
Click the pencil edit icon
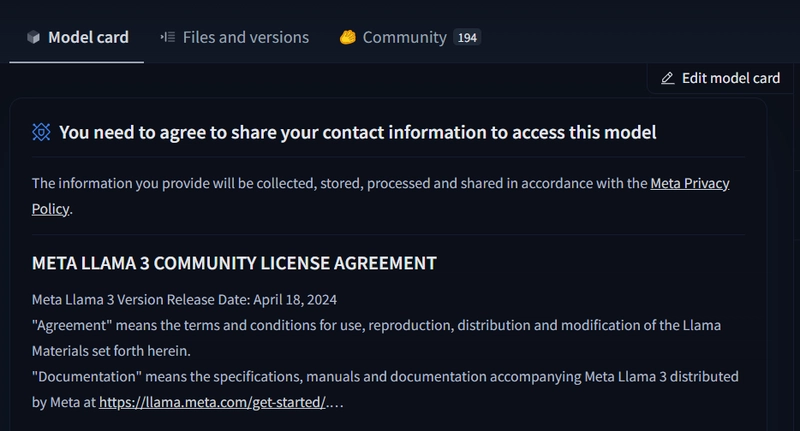click(x=667, y=78)
